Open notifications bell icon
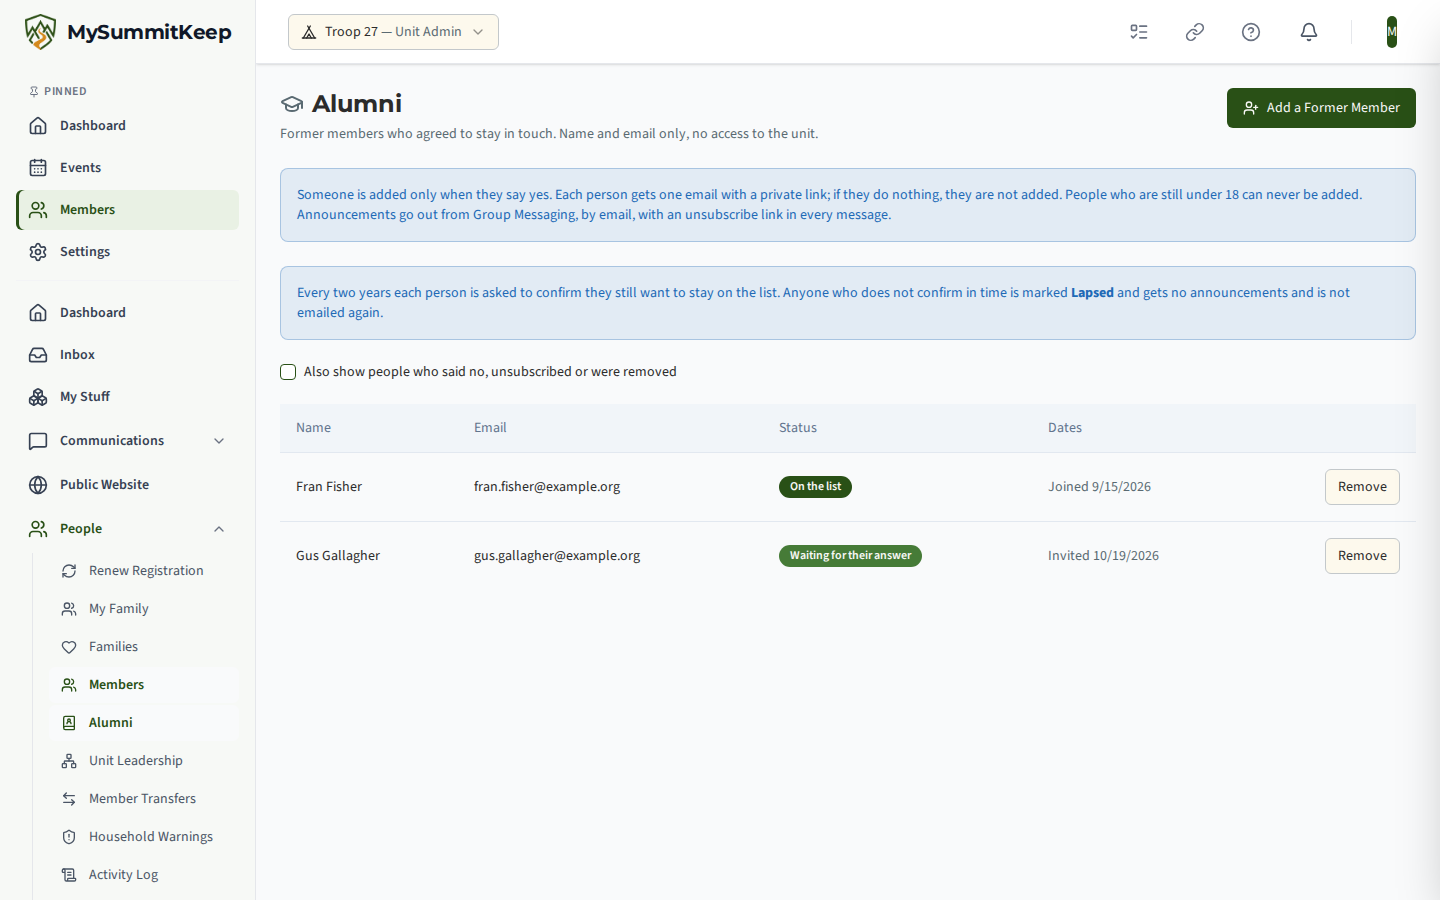This screenshot has height=900, width=1440. [x=1309, y=32]
